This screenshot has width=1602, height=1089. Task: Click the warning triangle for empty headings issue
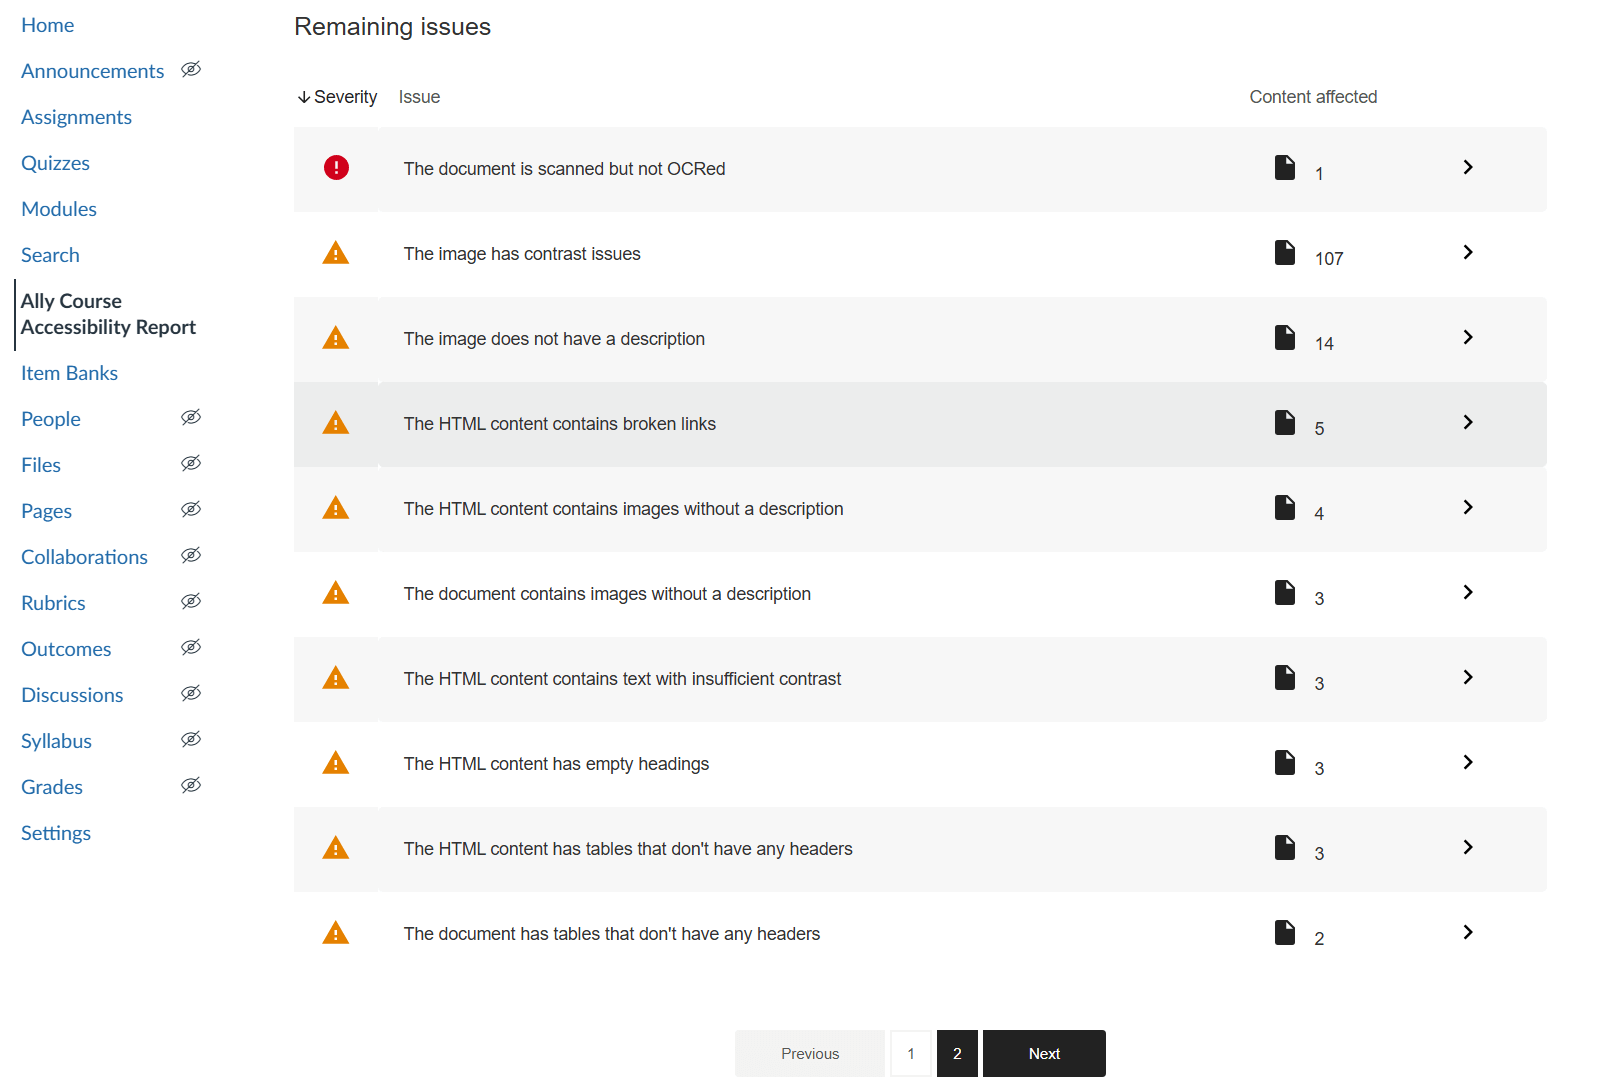(336, 763)
